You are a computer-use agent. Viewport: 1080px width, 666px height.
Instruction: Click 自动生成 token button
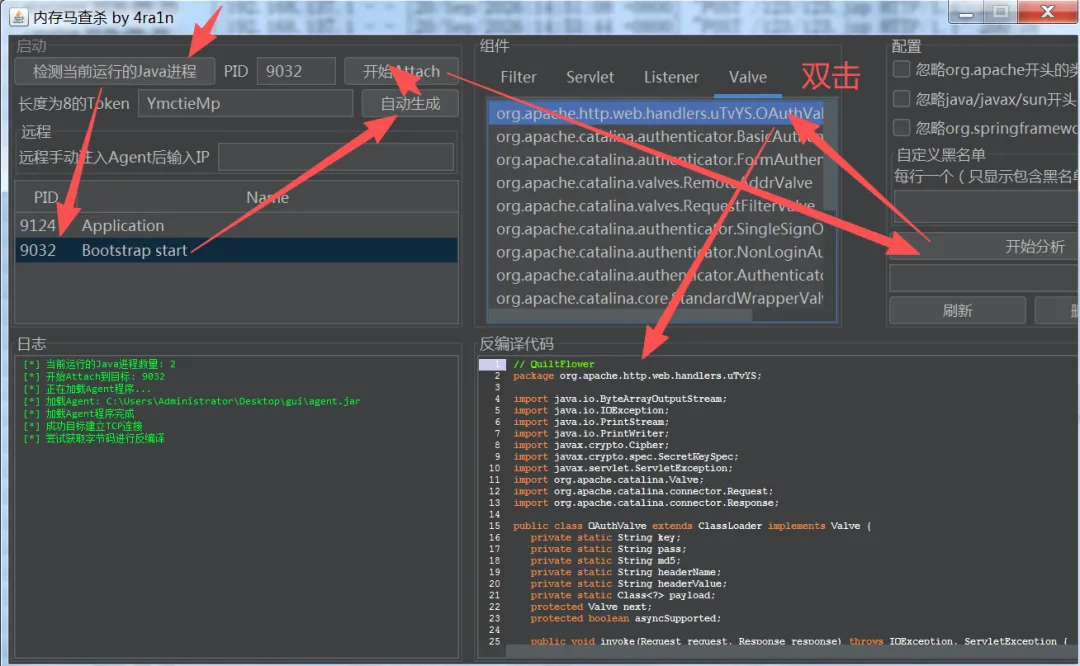(410, 104)
